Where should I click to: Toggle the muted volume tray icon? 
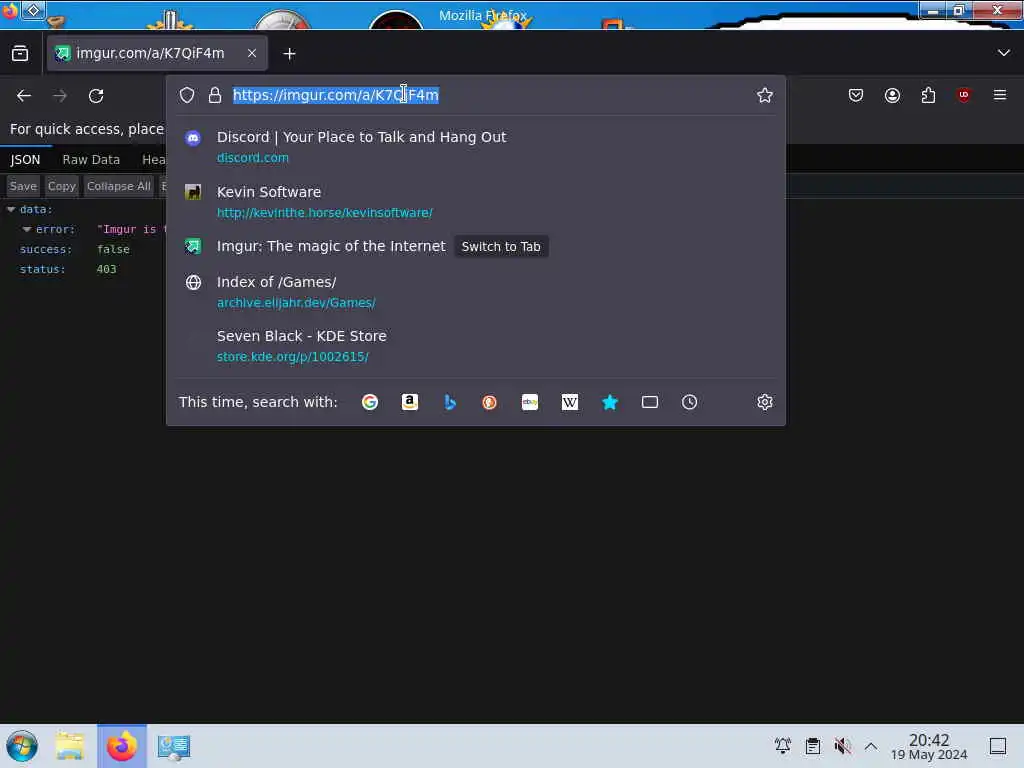point(842,745)
